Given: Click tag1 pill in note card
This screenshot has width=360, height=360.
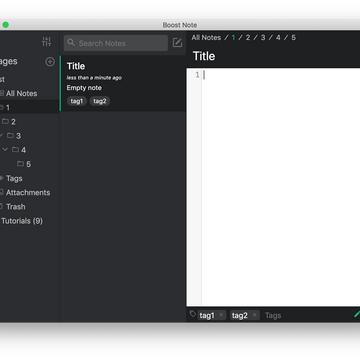Looking at the screenshot, I should pos(77,101).
